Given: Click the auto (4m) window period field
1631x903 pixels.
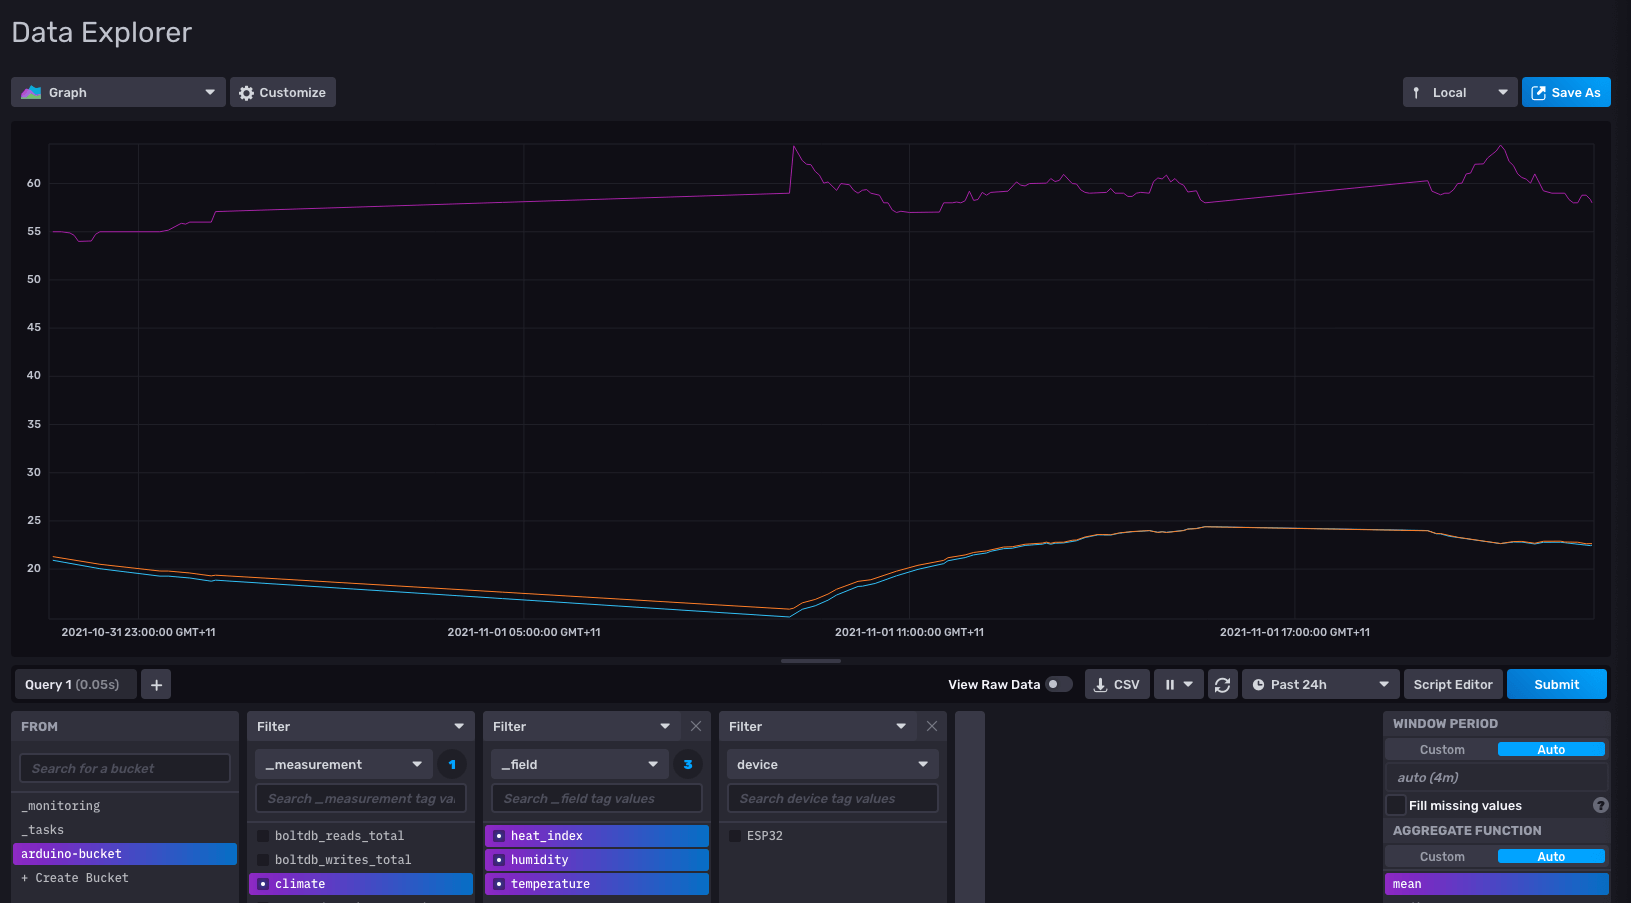Looking at the screenshot, I should coord(1497,777).
